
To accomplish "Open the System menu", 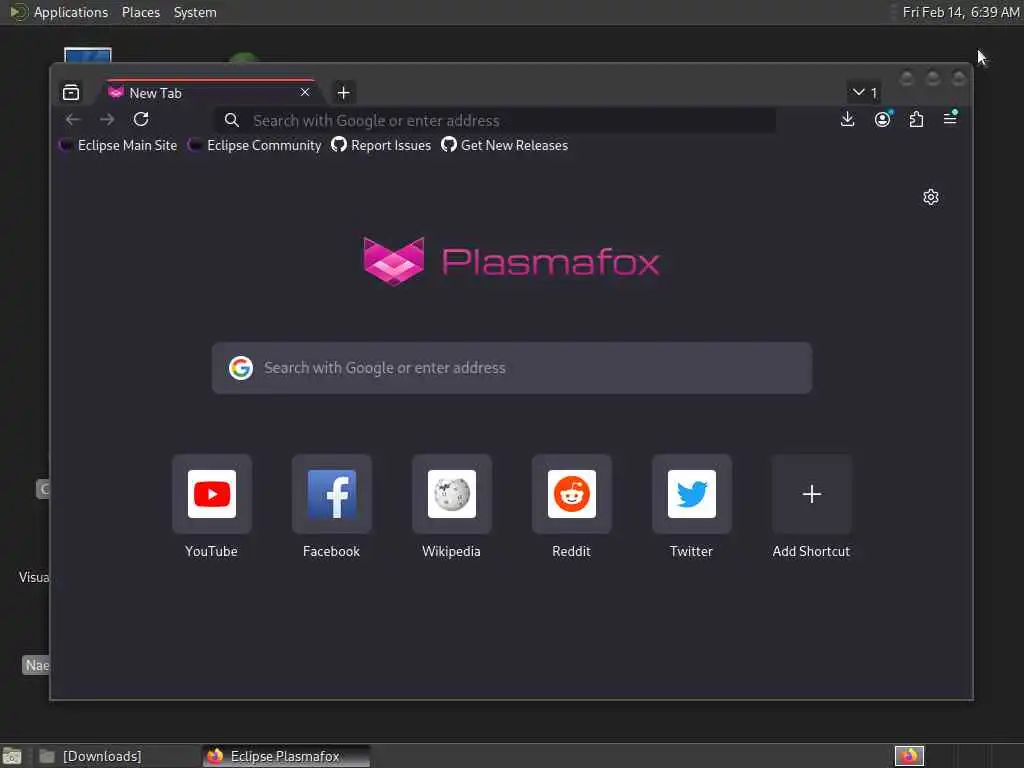I will [x=195, y=12].
